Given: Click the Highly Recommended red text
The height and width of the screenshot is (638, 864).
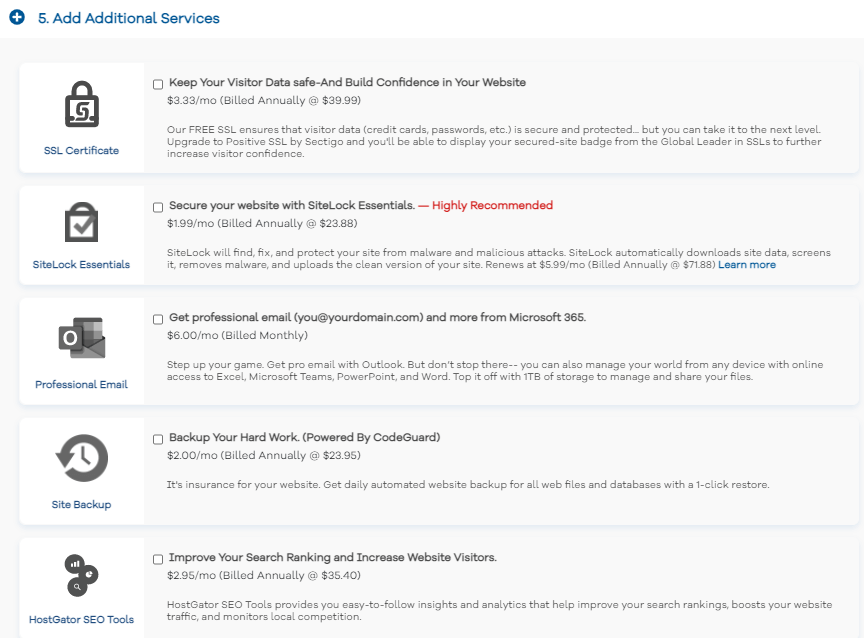Looking at the screenshot, I should click(x=492, y=206).
